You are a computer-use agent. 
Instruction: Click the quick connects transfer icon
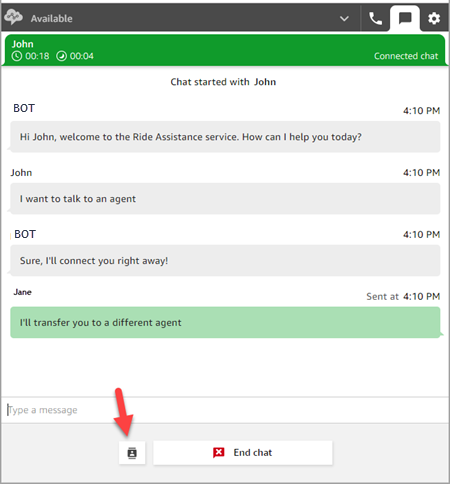(132, 453)
